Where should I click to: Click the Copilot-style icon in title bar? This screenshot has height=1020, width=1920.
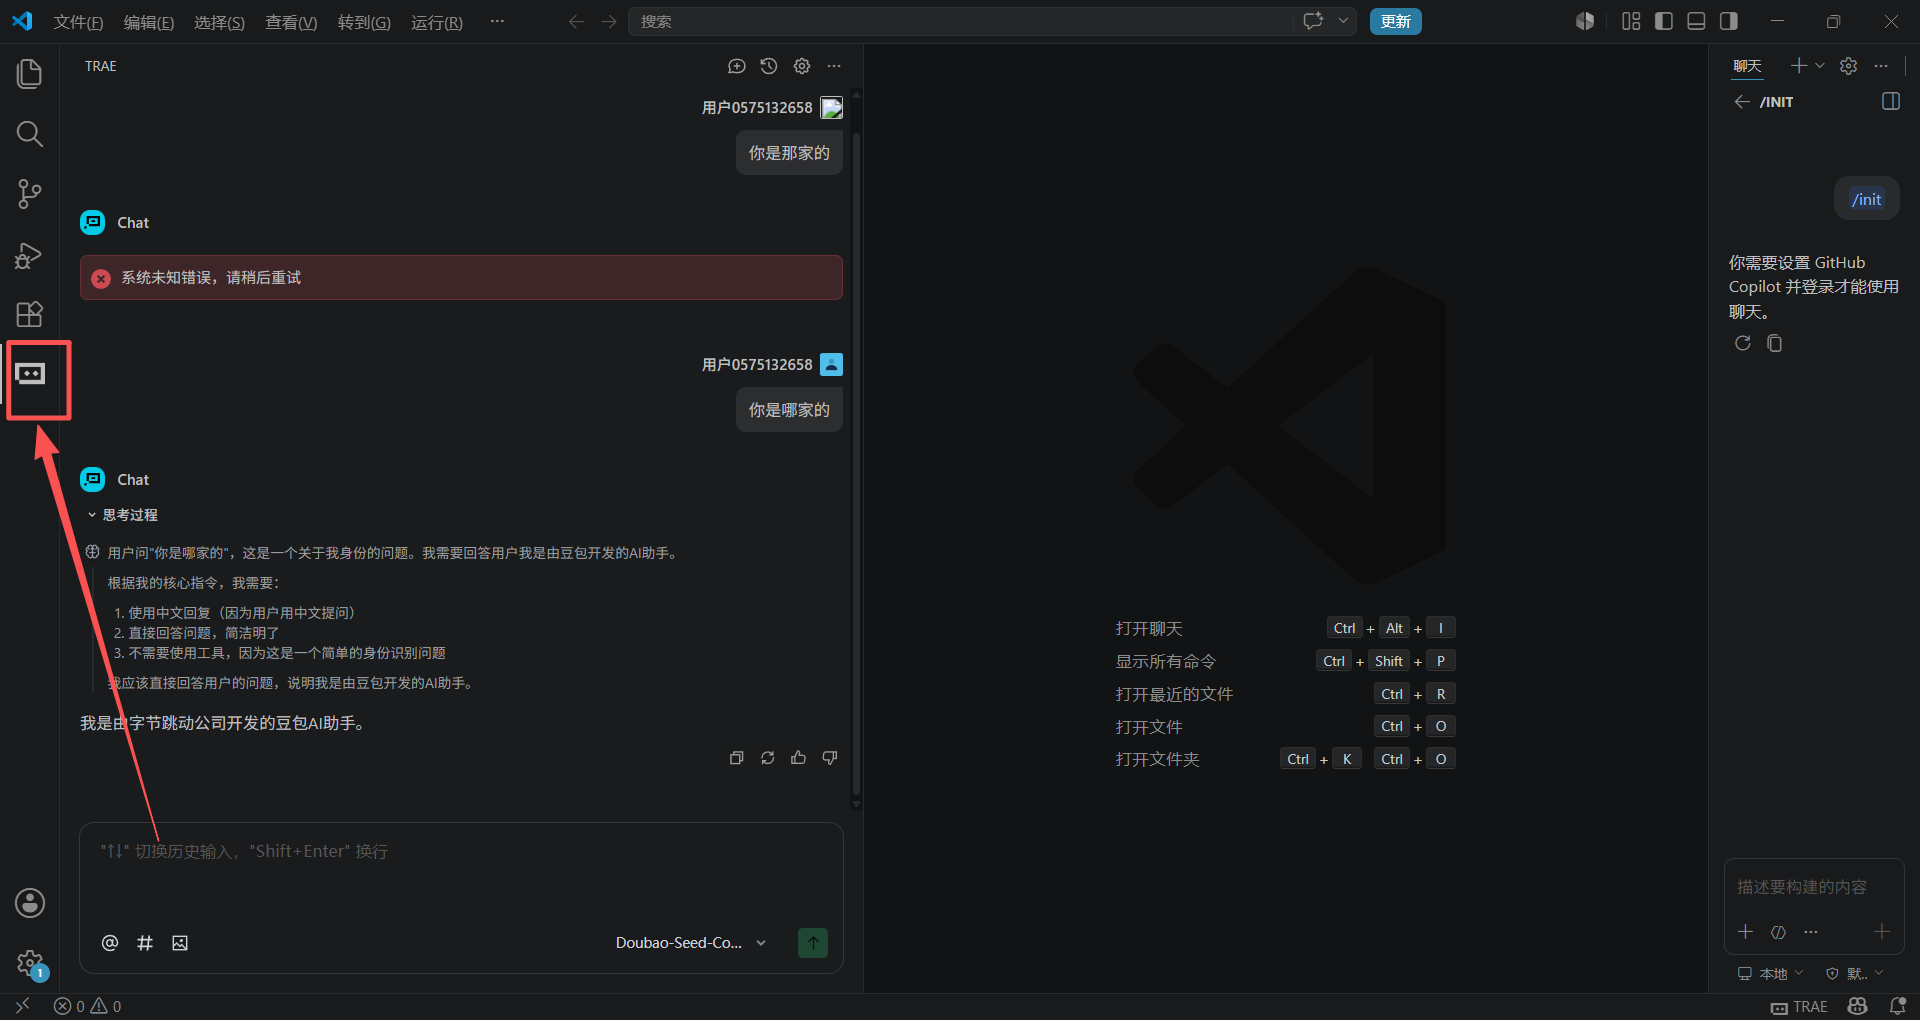click(1585, 21)
